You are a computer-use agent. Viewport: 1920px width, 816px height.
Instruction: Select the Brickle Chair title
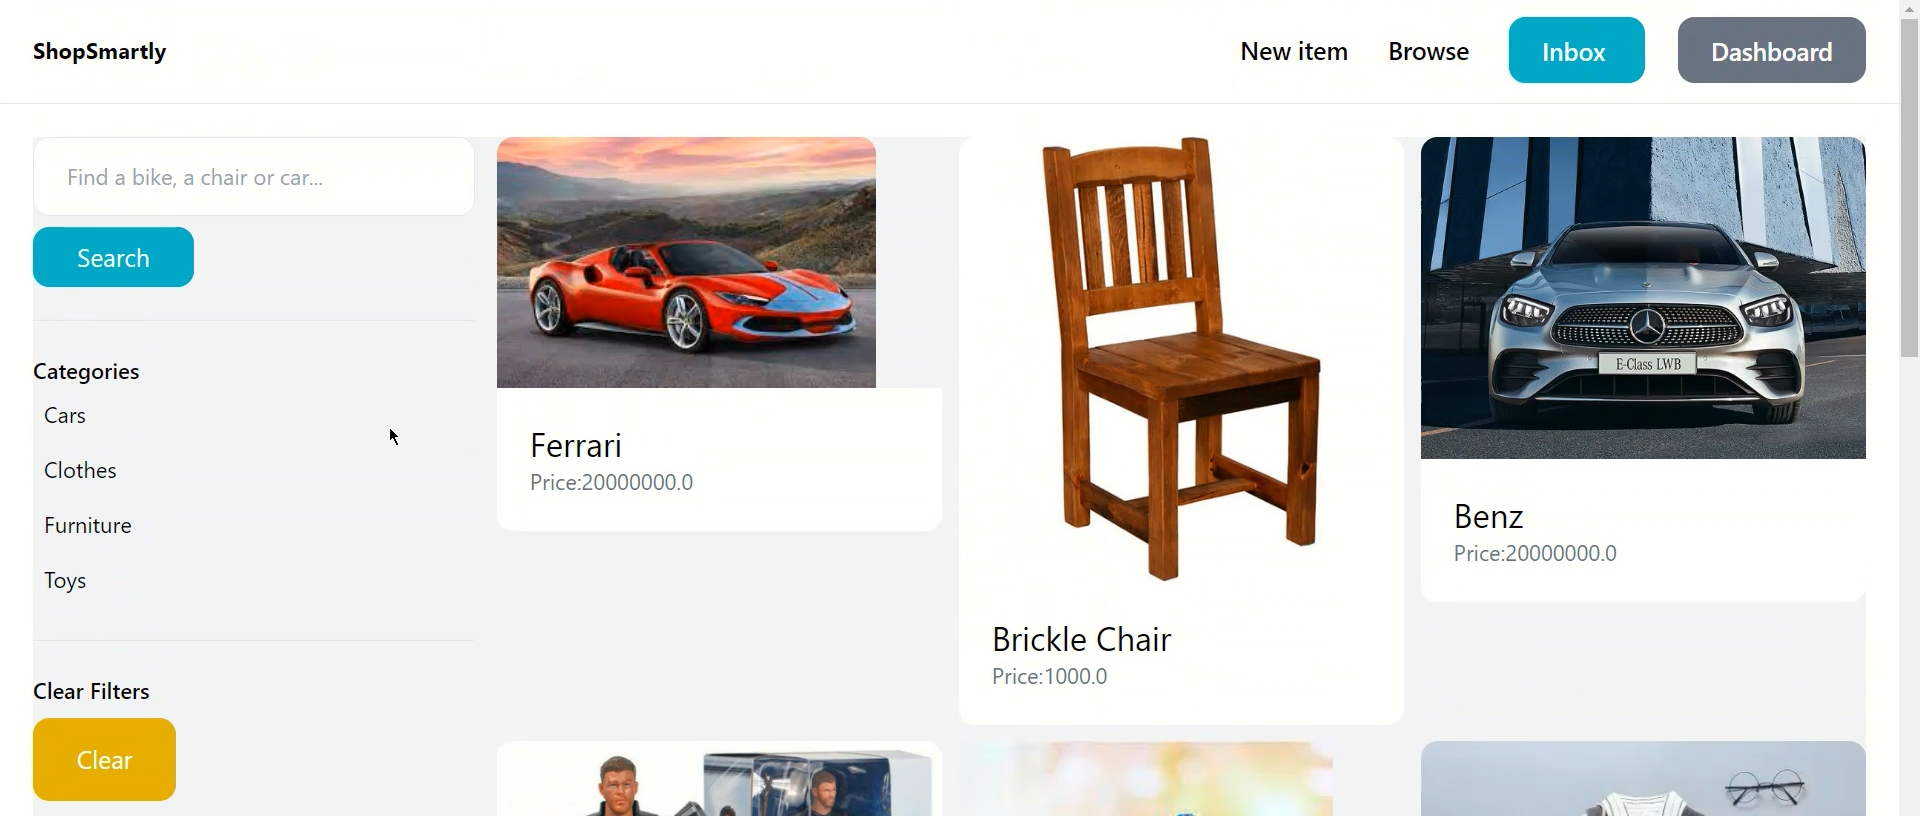tap(1081, 639)
